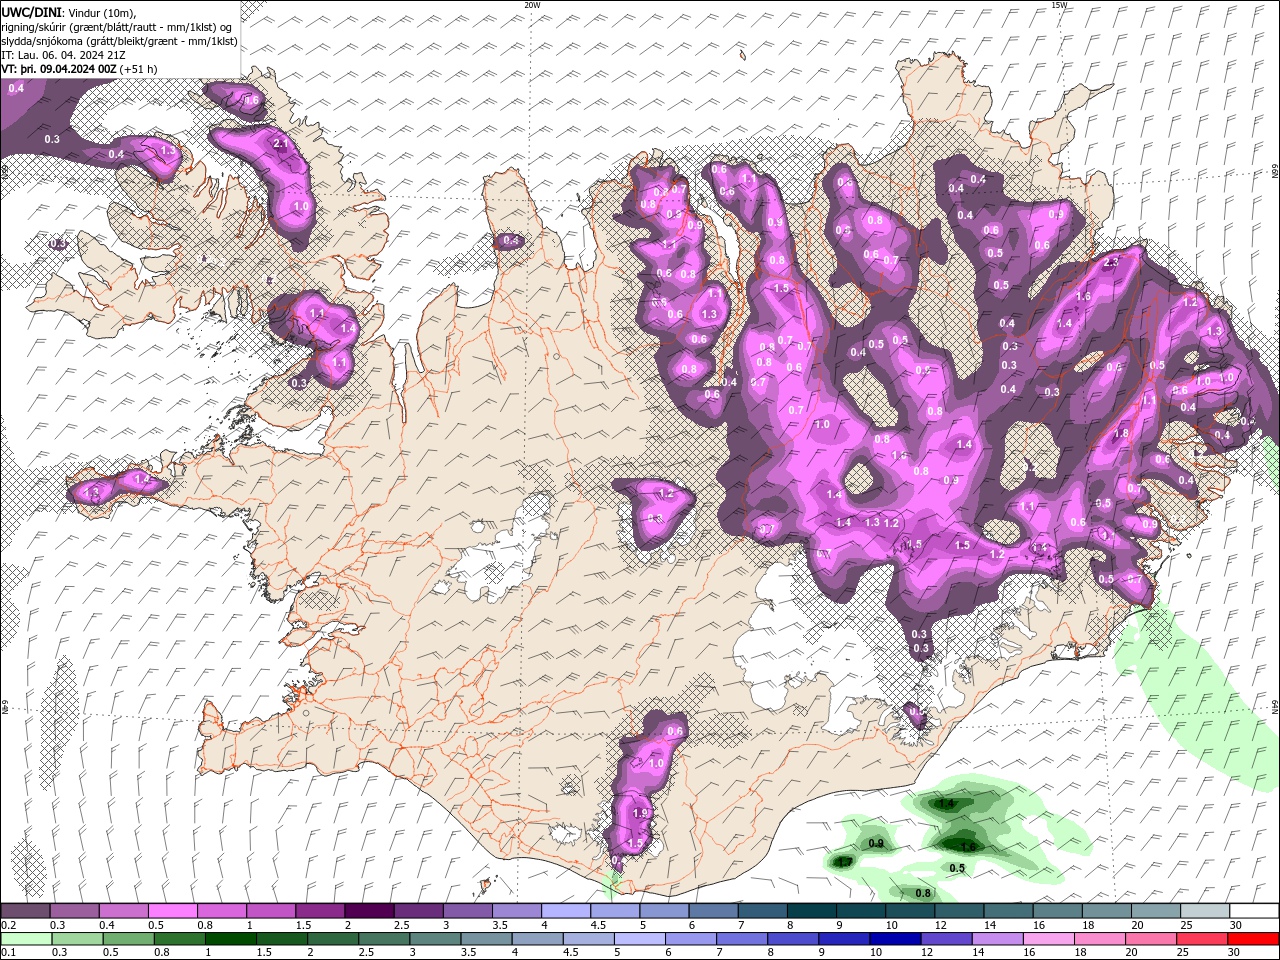
Task: Click the UWC/DINI title text
Action: pyautogui.click(x=30, y=12)
